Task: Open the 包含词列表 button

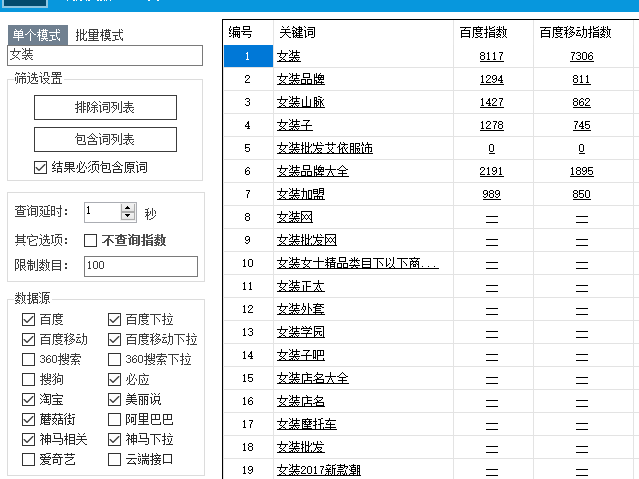Action: pos(105,139)
